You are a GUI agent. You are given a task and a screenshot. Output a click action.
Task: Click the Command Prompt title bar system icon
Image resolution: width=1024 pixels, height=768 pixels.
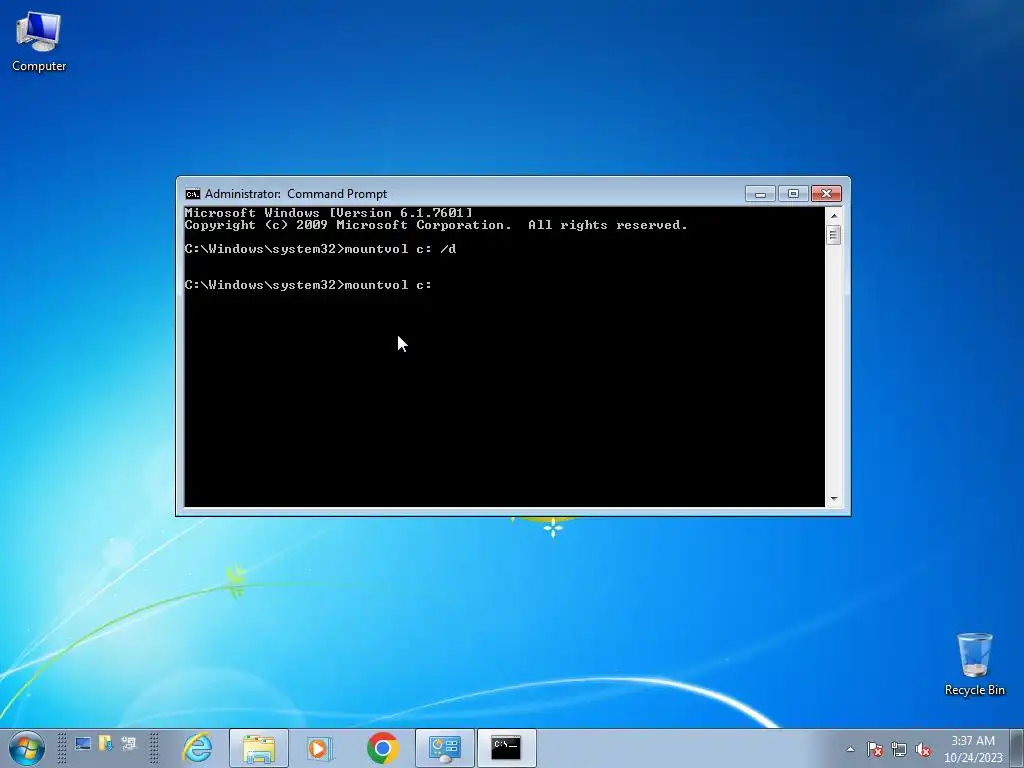tap(193, 194)
